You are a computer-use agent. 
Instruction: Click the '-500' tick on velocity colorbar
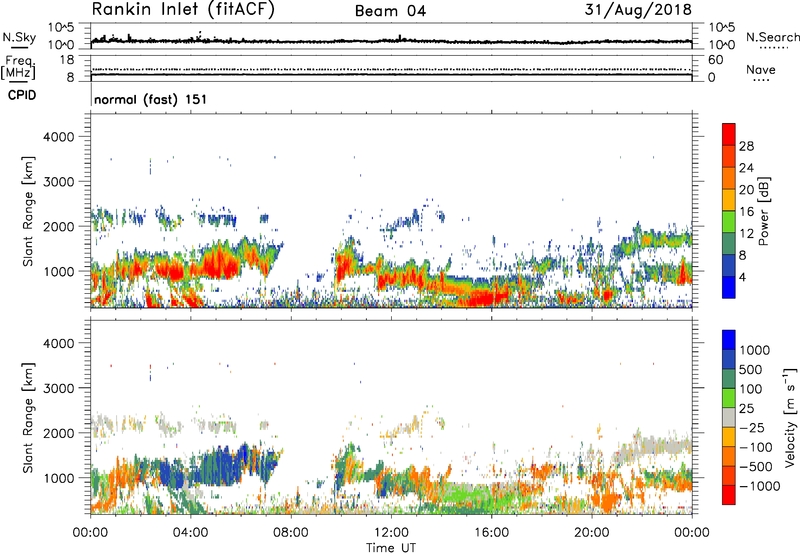(x=756, y=467)
